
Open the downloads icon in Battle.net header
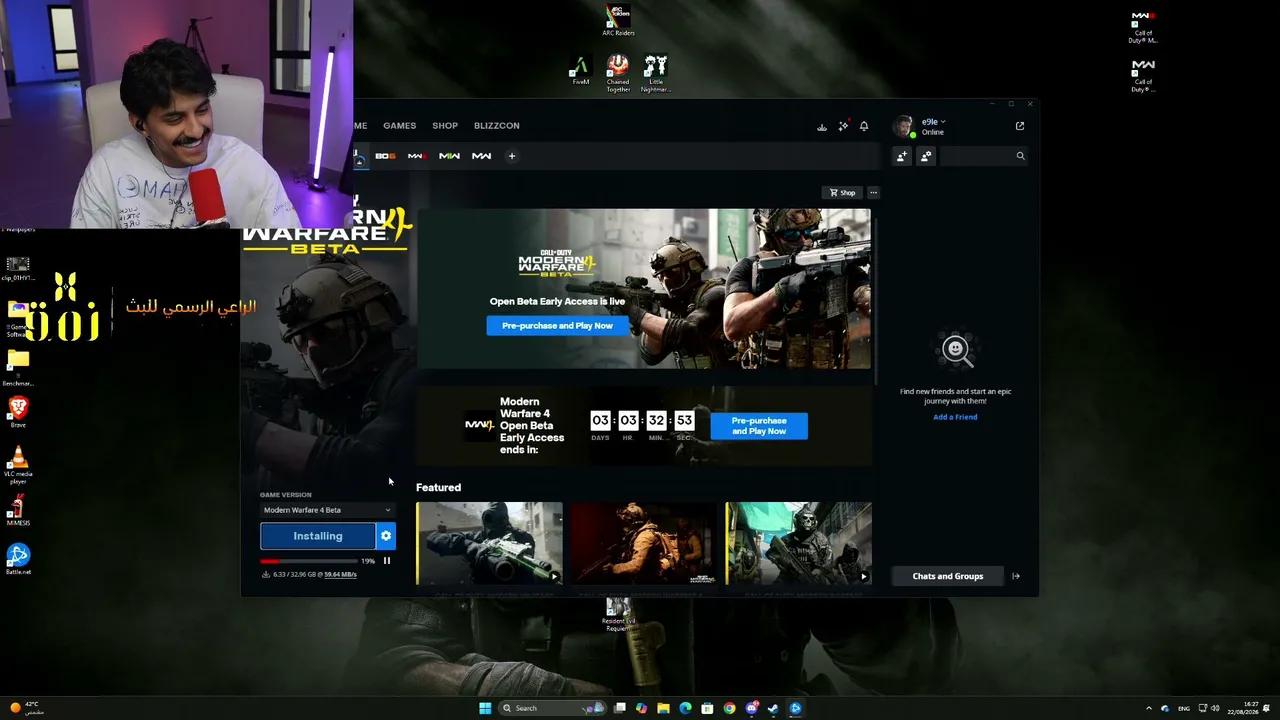822,126
